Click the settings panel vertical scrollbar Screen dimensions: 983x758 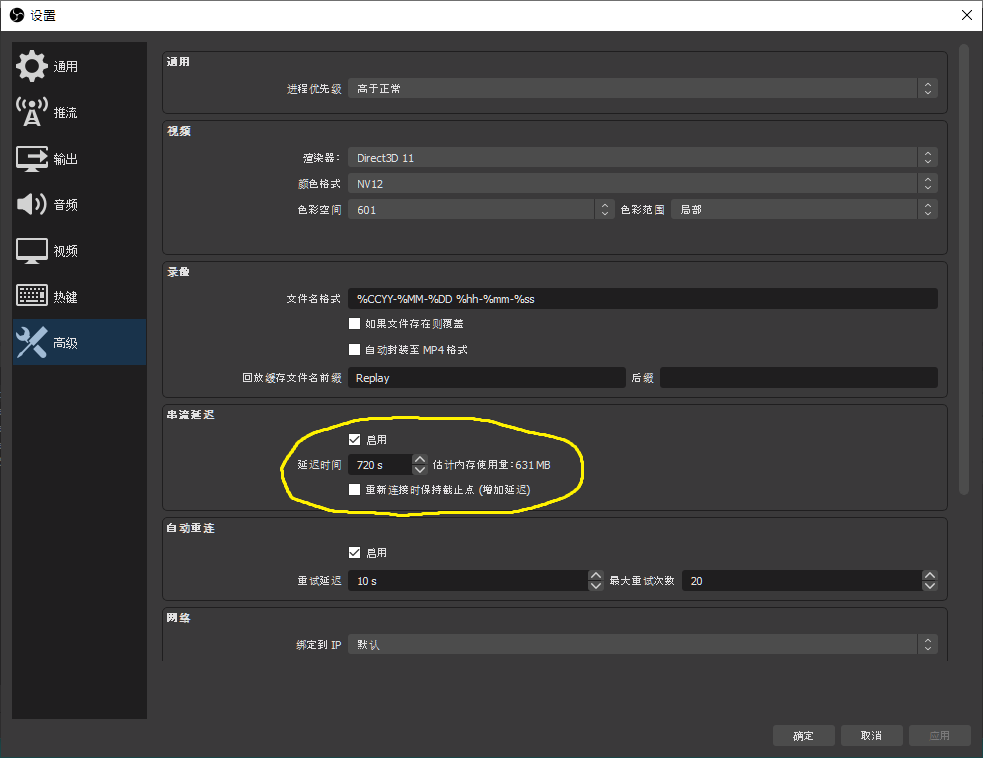[964, 268]
